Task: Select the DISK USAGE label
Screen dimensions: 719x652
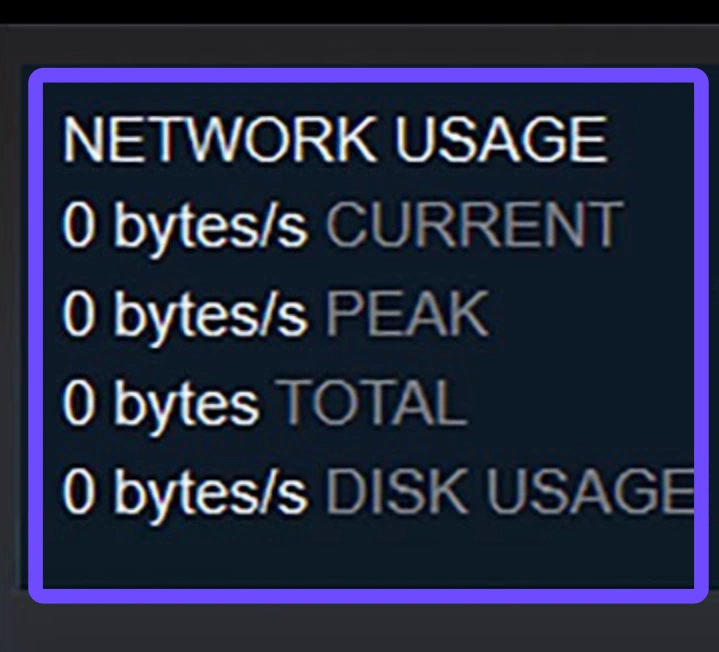Action: coord(510,491)
